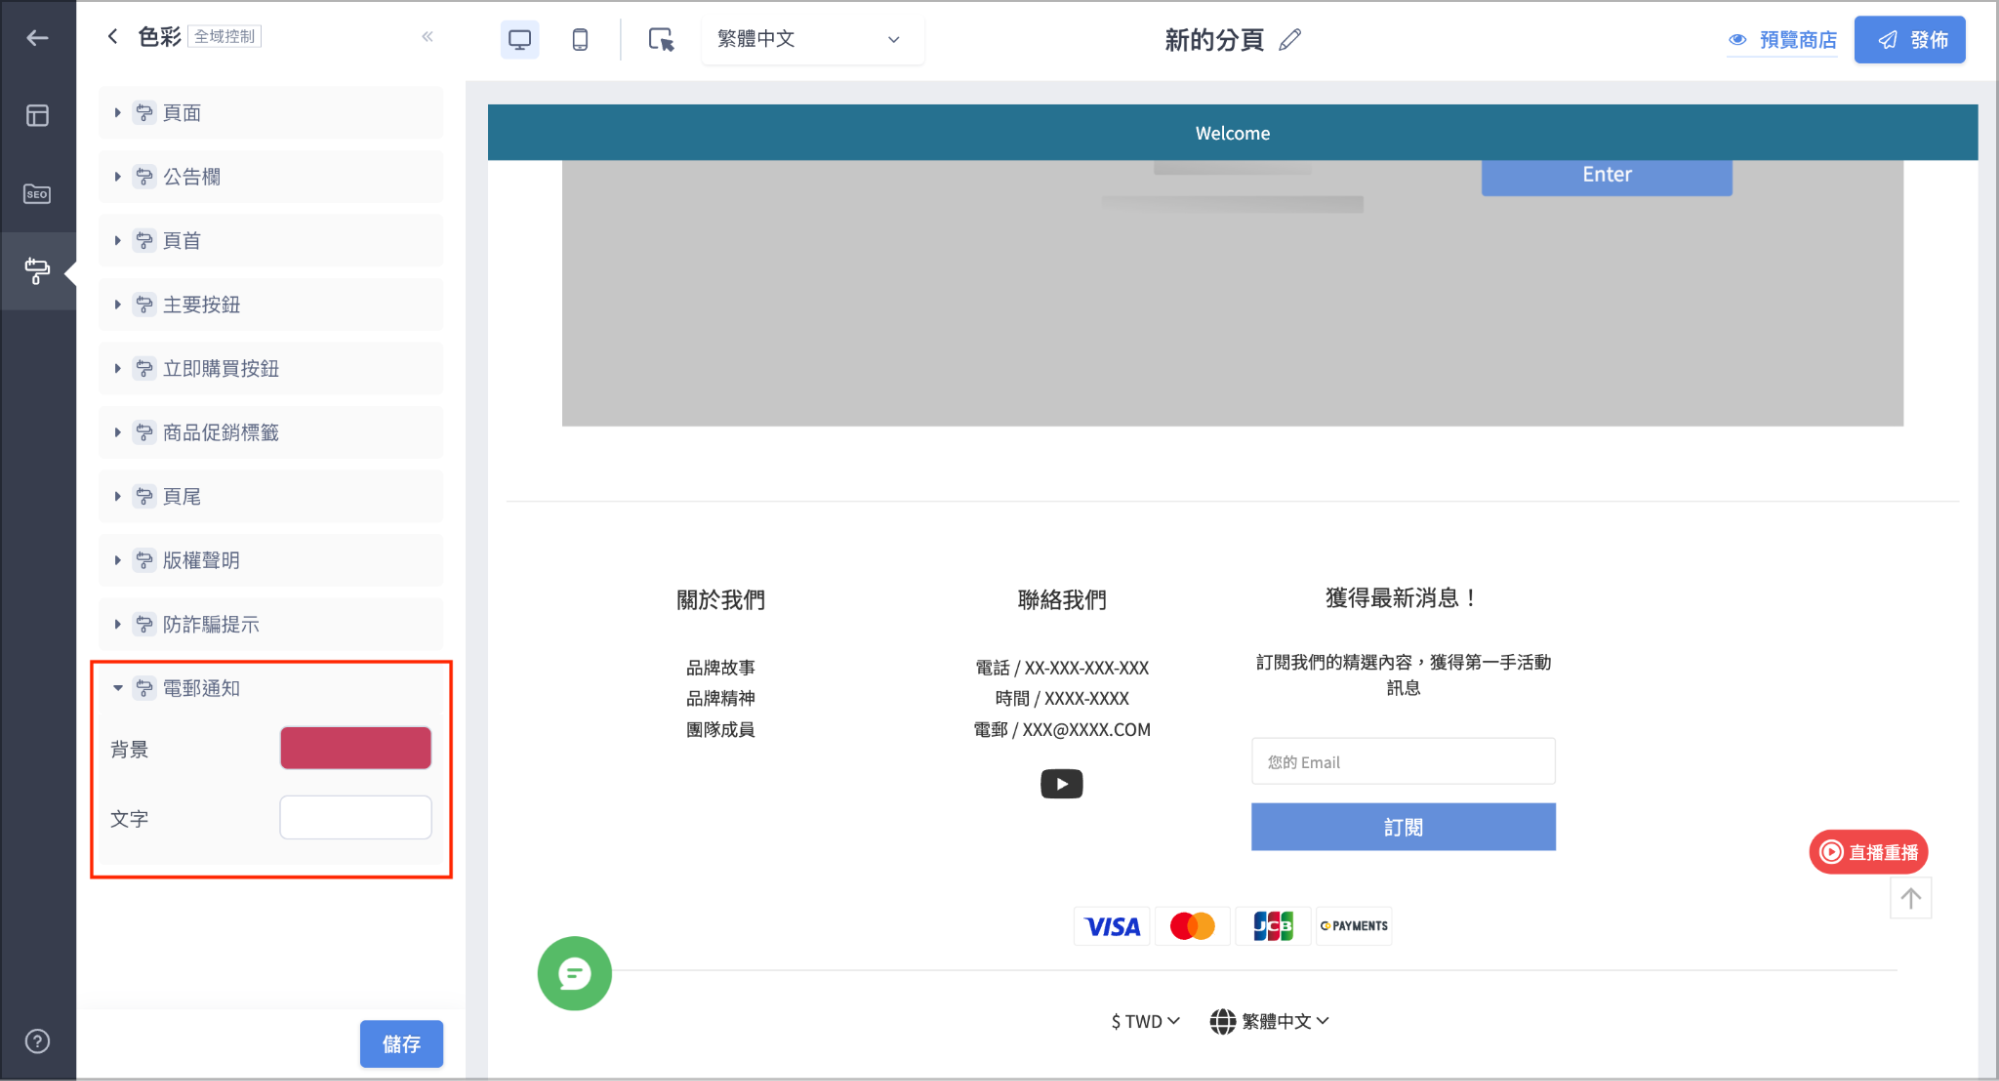
Task: Click the Welcome announcement bar
Action: click(1232, 133)
